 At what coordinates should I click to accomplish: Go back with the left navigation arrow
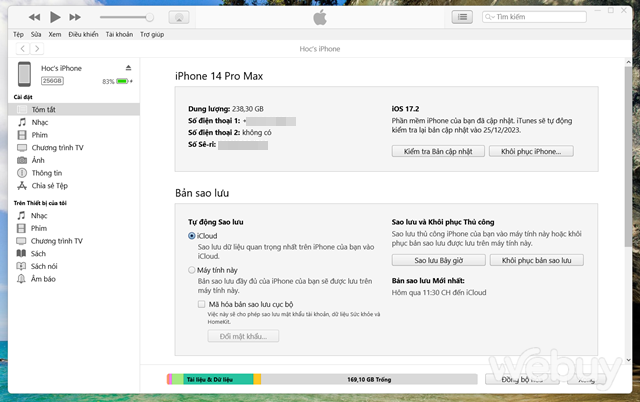coord(24,48)
